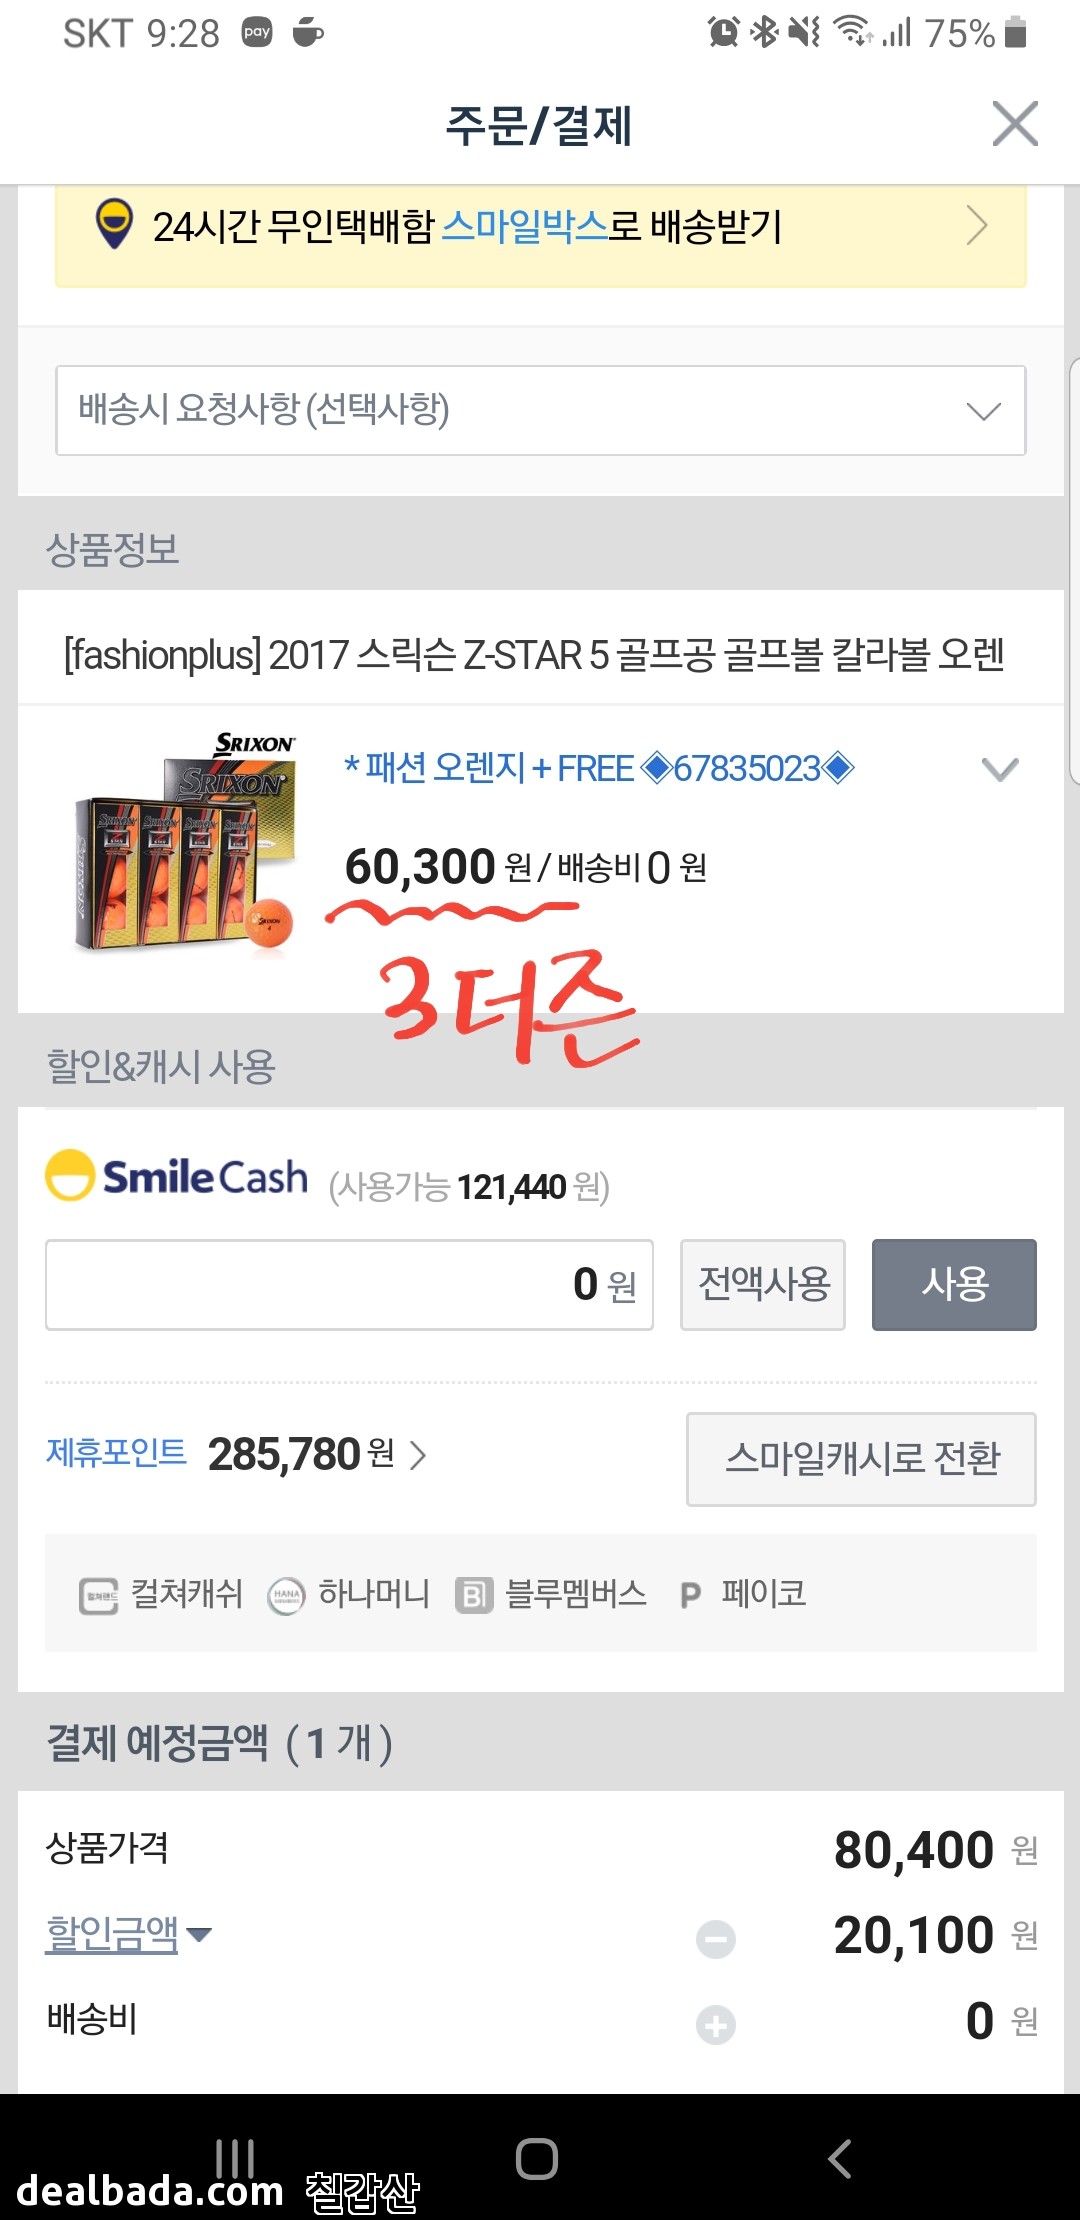Select the 블루멤버스 point icon

[474, 1596]
